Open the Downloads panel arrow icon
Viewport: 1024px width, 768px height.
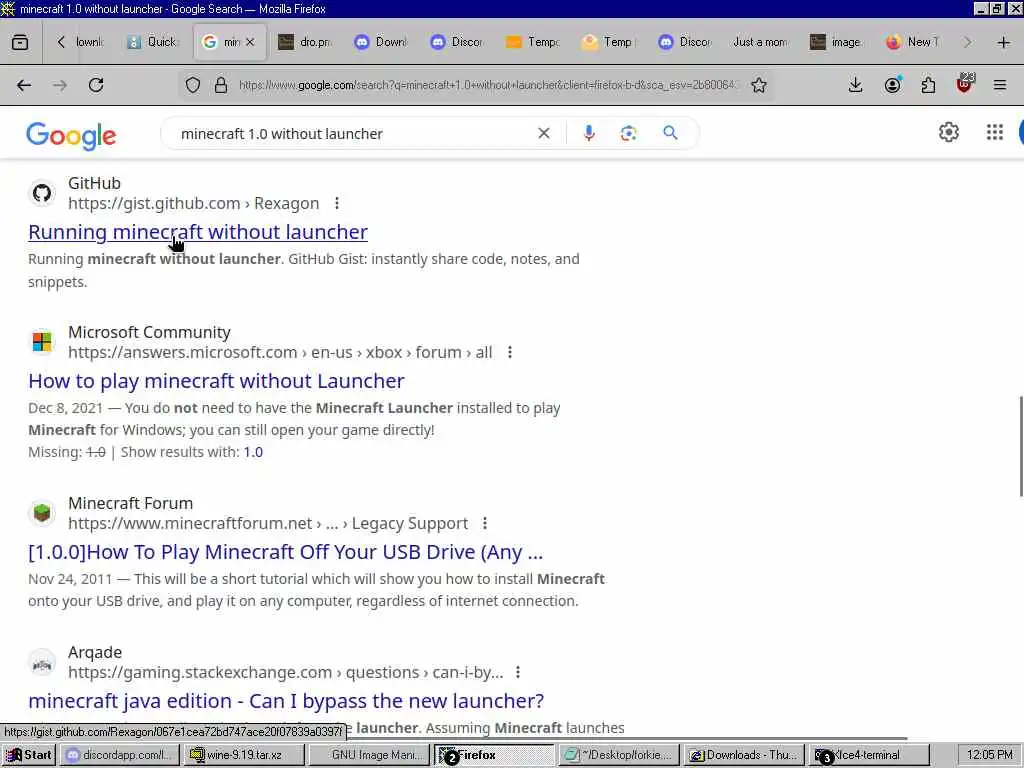point(856,85)
